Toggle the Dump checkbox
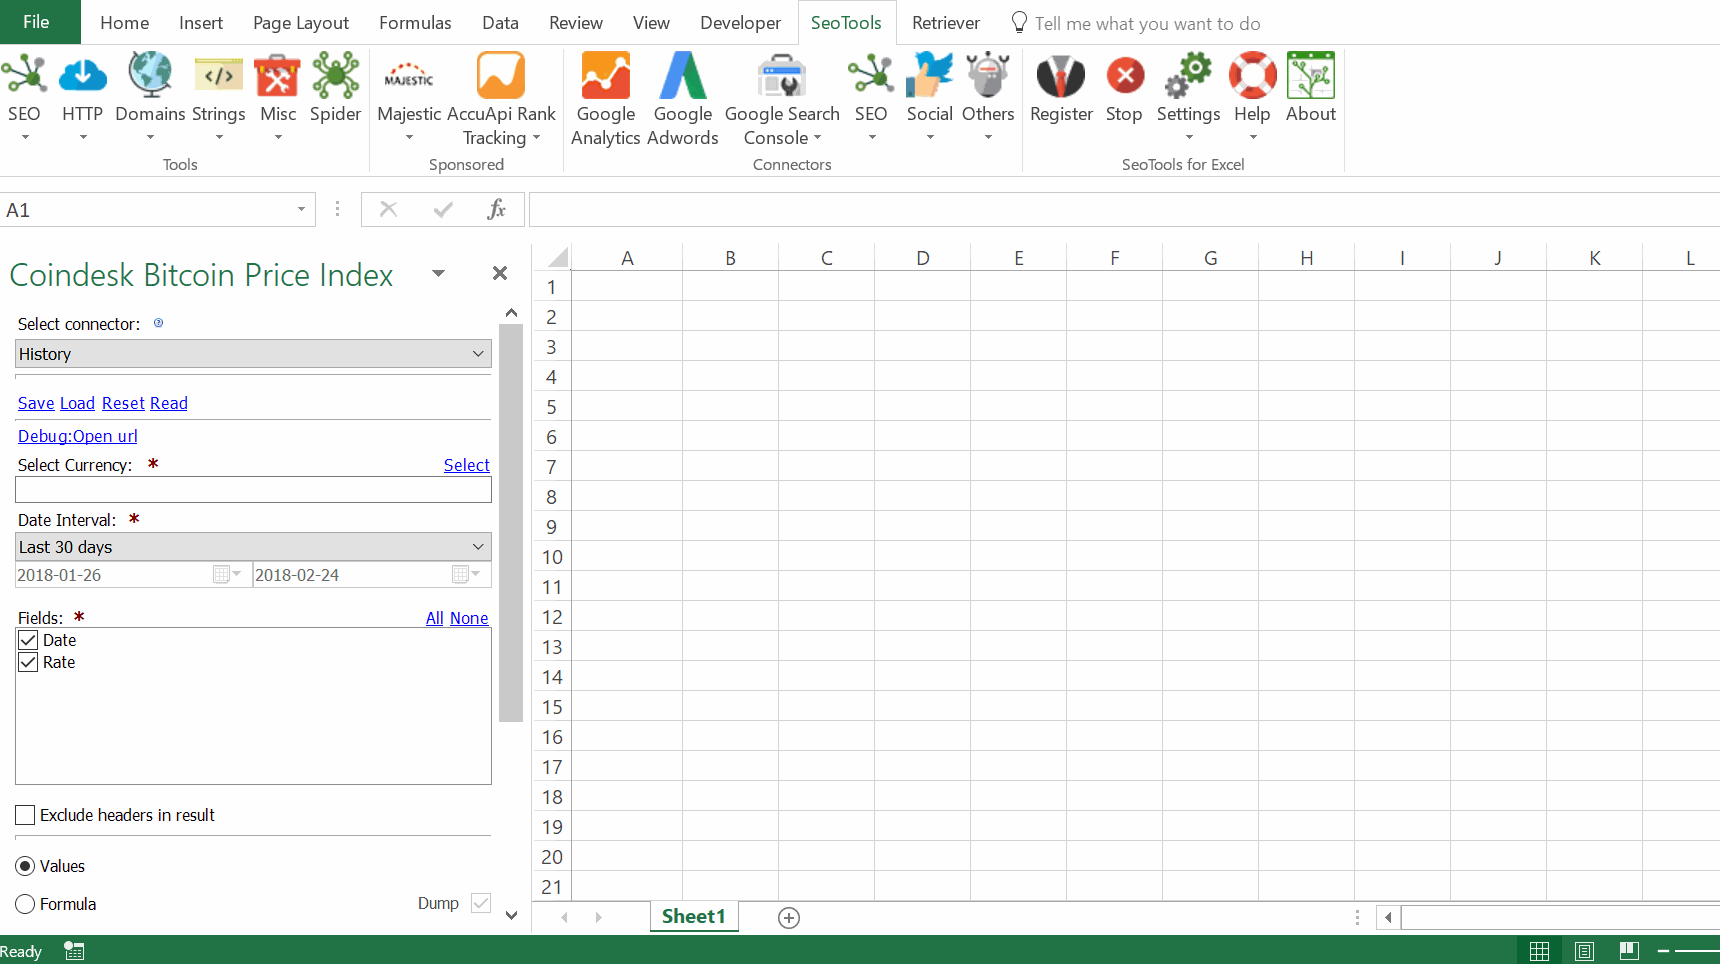1720x964 pixels. pyautogui.click(x=481, y=903)
